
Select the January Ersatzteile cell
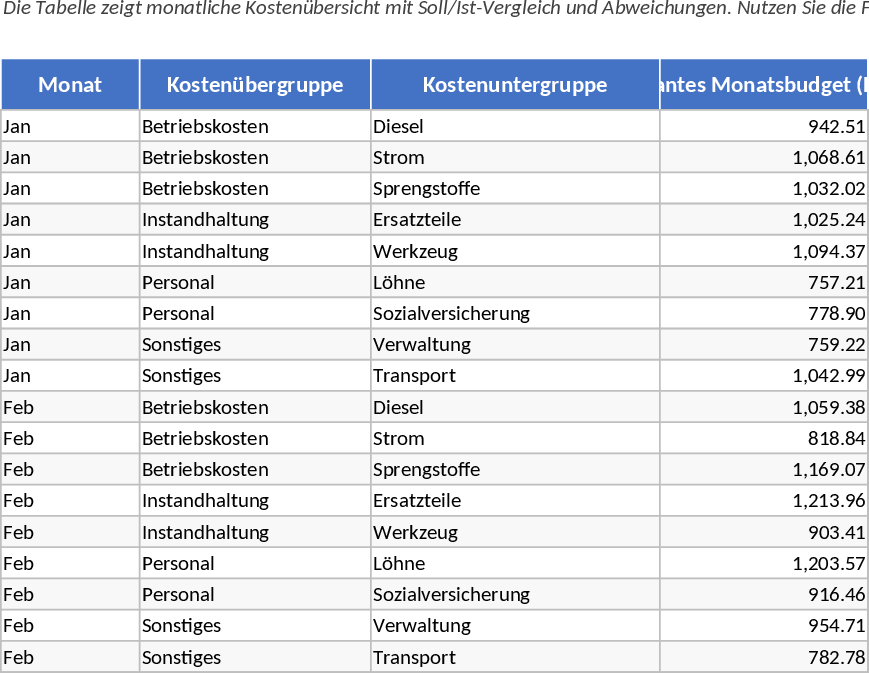click(515, 219)
